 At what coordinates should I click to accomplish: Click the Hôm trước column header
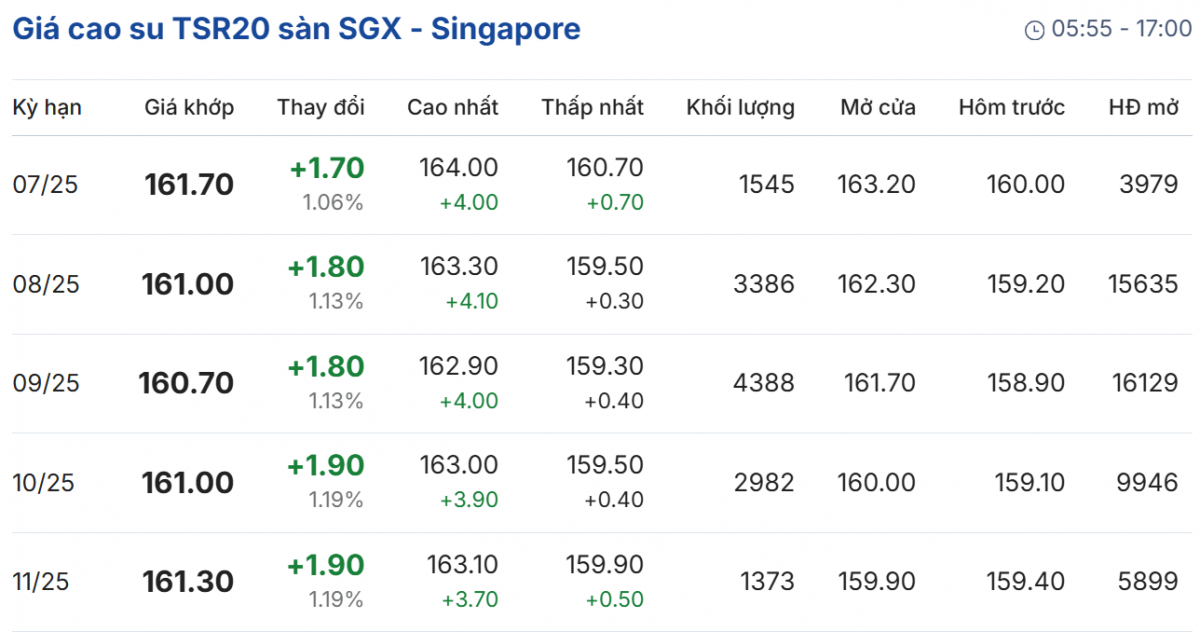(x=1011, y=108)
